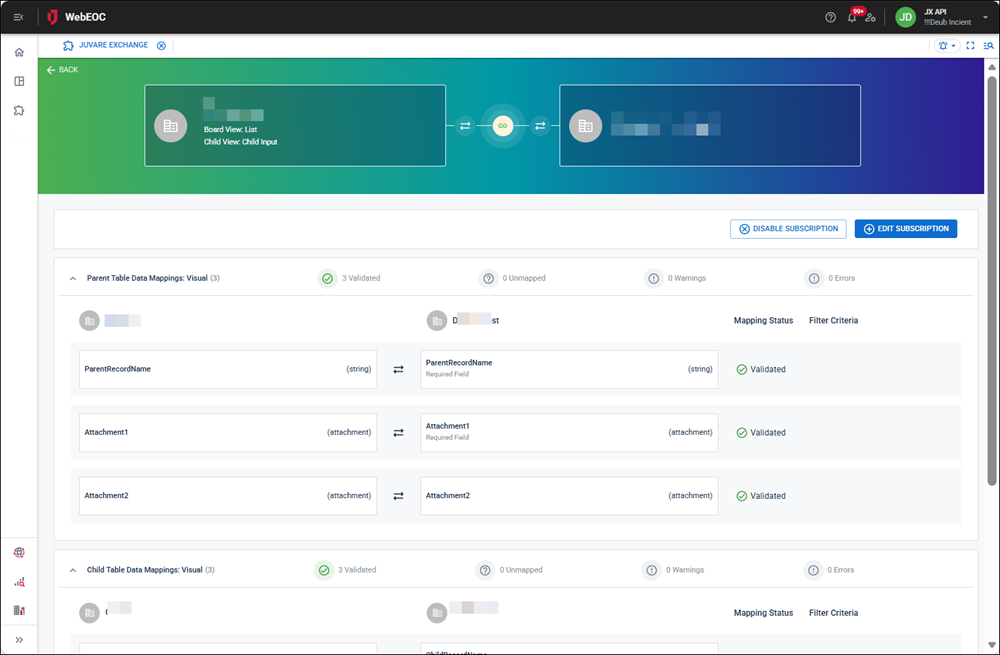Open the boards layout sidebar icon
Viewport: 1000px width, 655px height.
pyautogui.click(x=19, y=81)
